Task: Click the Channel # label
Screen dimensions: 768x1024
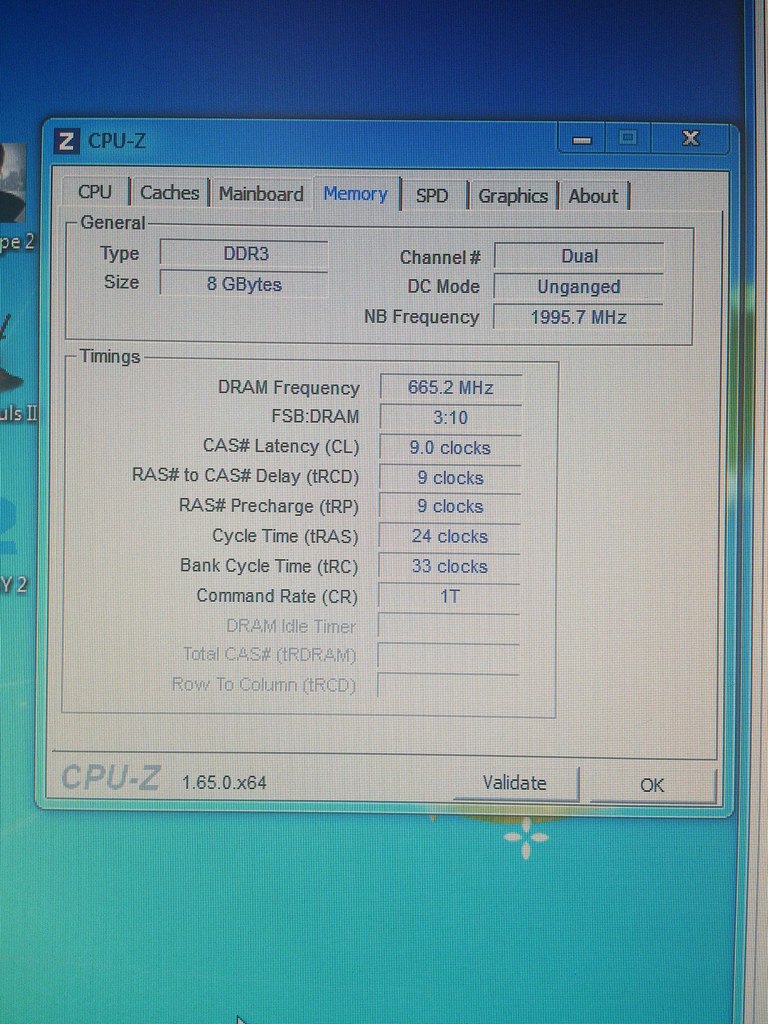Action: (x=441, y=257)
